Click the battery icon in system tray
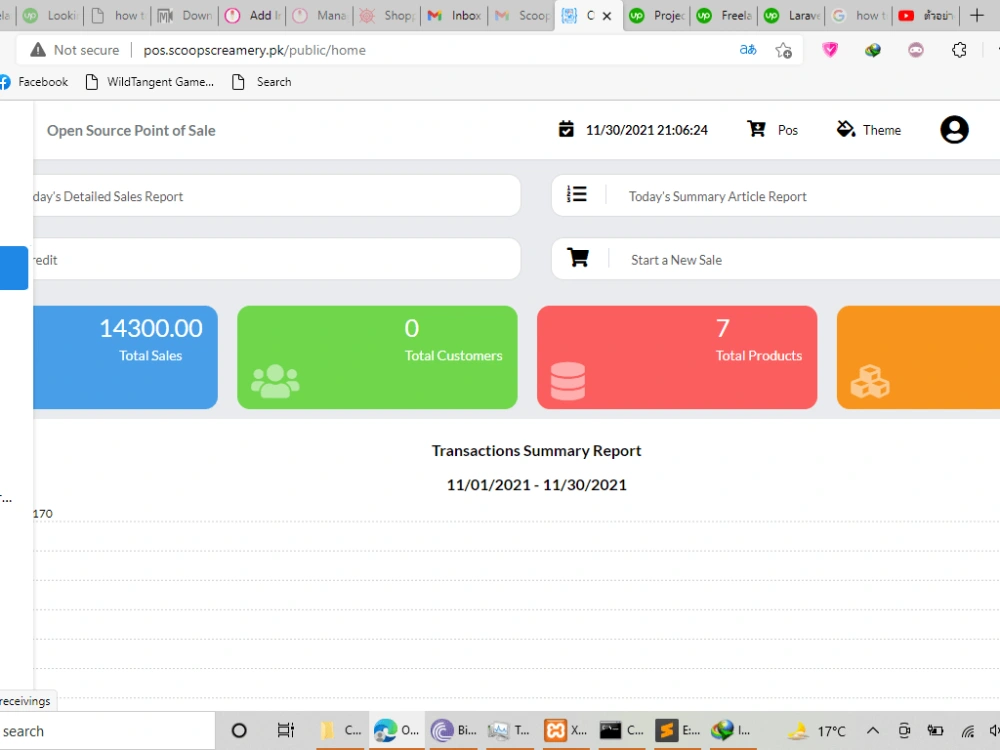The image size is (1000, 750). 936,730
